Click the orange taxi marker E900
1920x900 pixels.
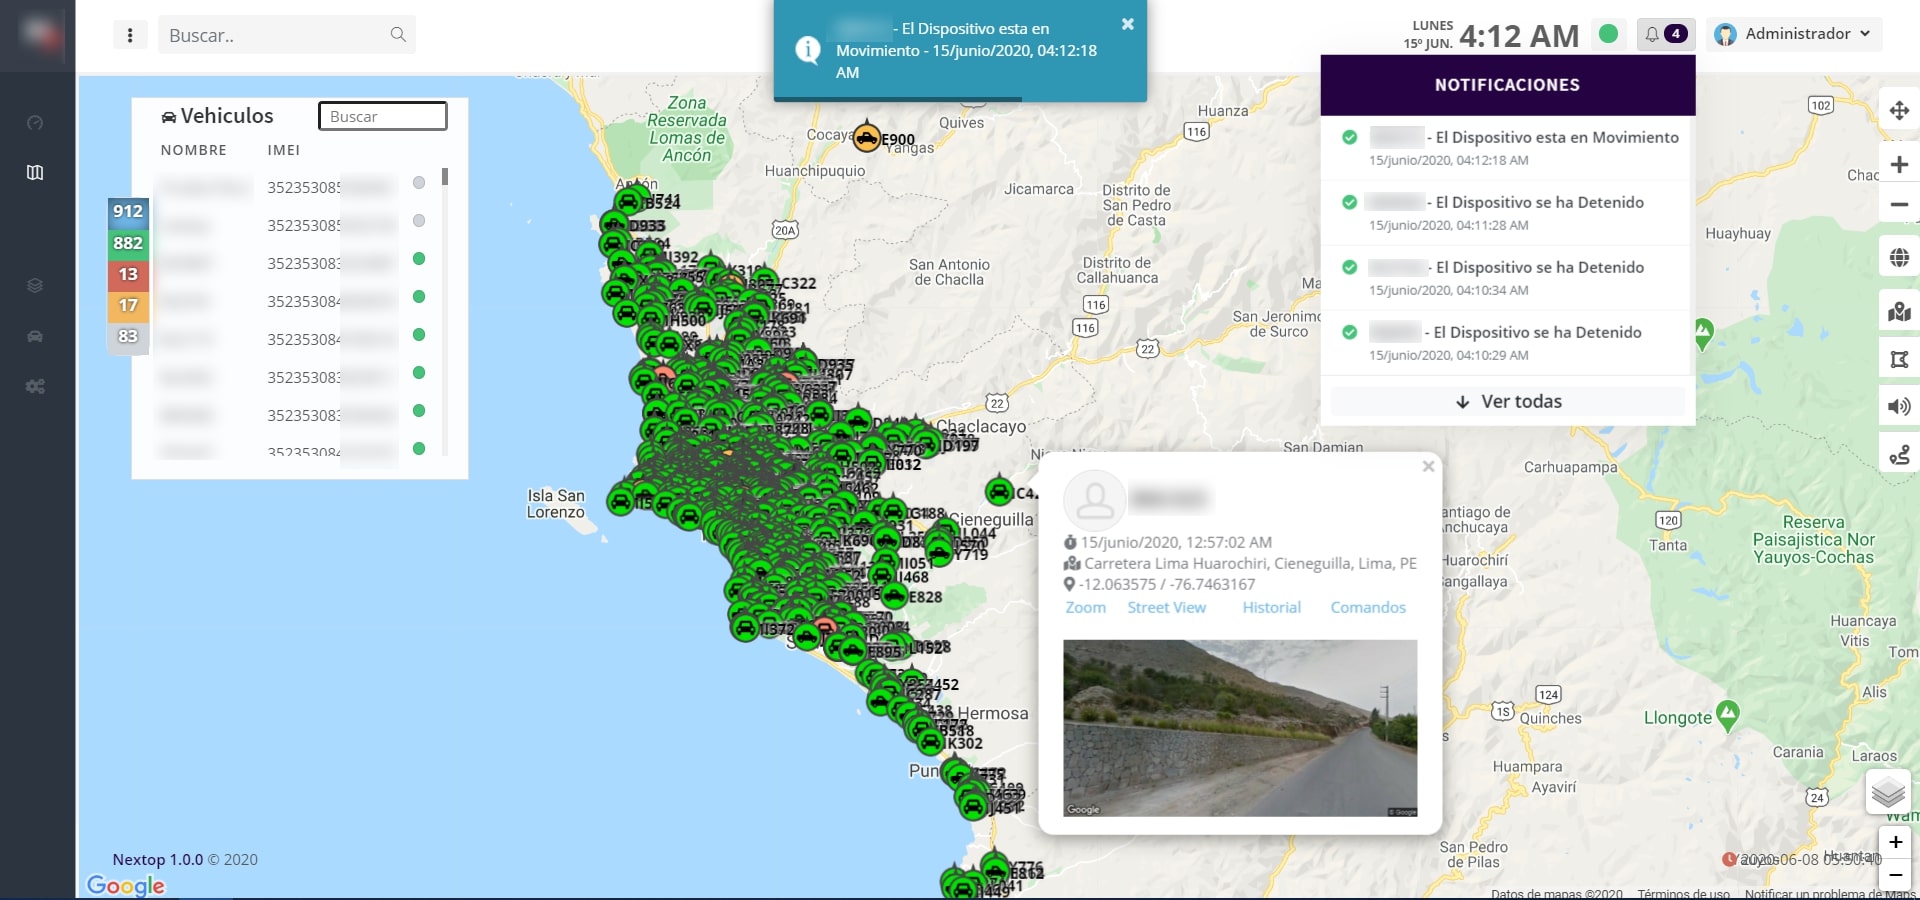(866, 138)
